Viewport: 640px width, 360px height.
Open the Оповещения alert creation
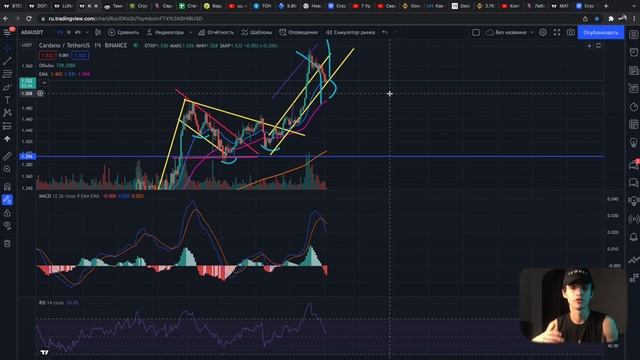[298, 32]
